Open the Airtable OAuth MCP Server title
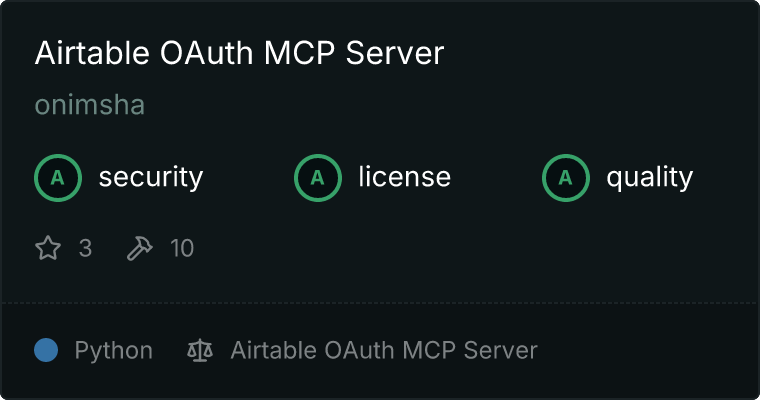 pyautogui.click(x=239, y=52)
